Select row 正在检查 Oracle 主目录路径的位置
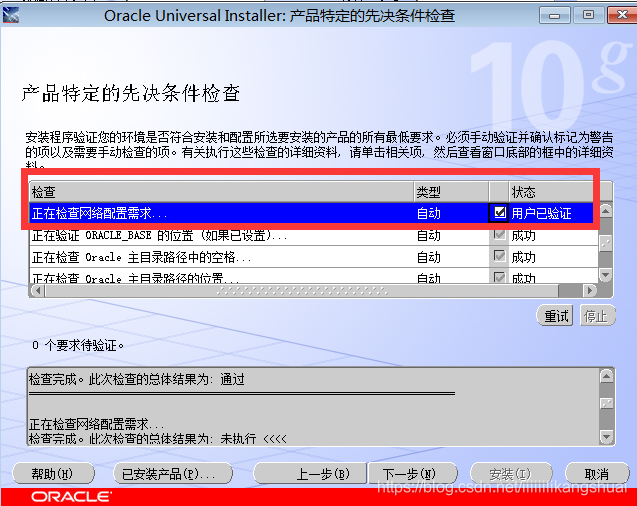Screen dimensions: 637x506 314,277
